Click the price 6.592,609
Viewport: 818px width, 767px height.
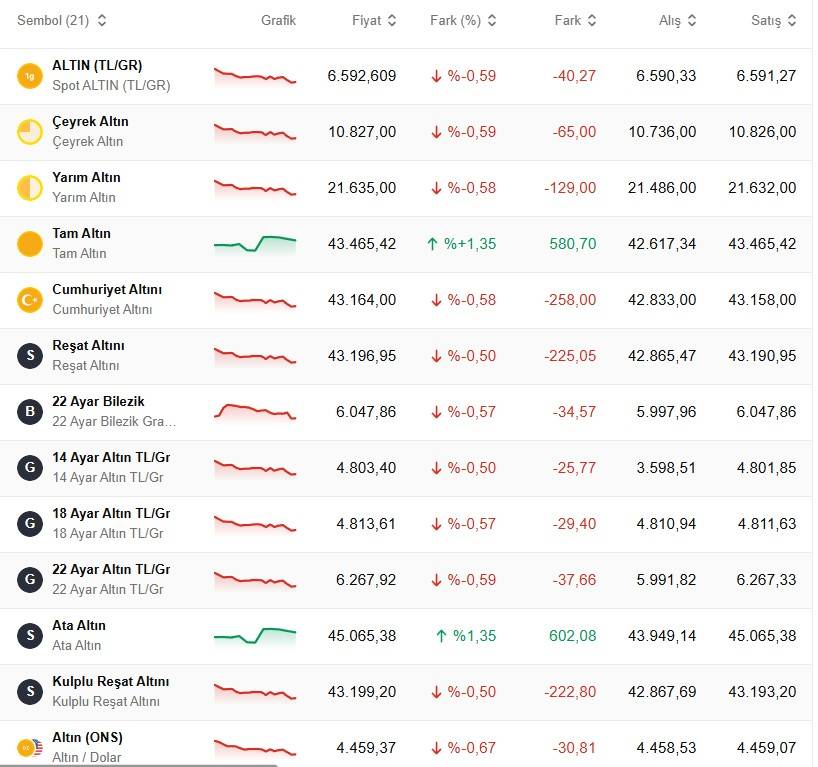pyautogui.click(x=362, y=76)
